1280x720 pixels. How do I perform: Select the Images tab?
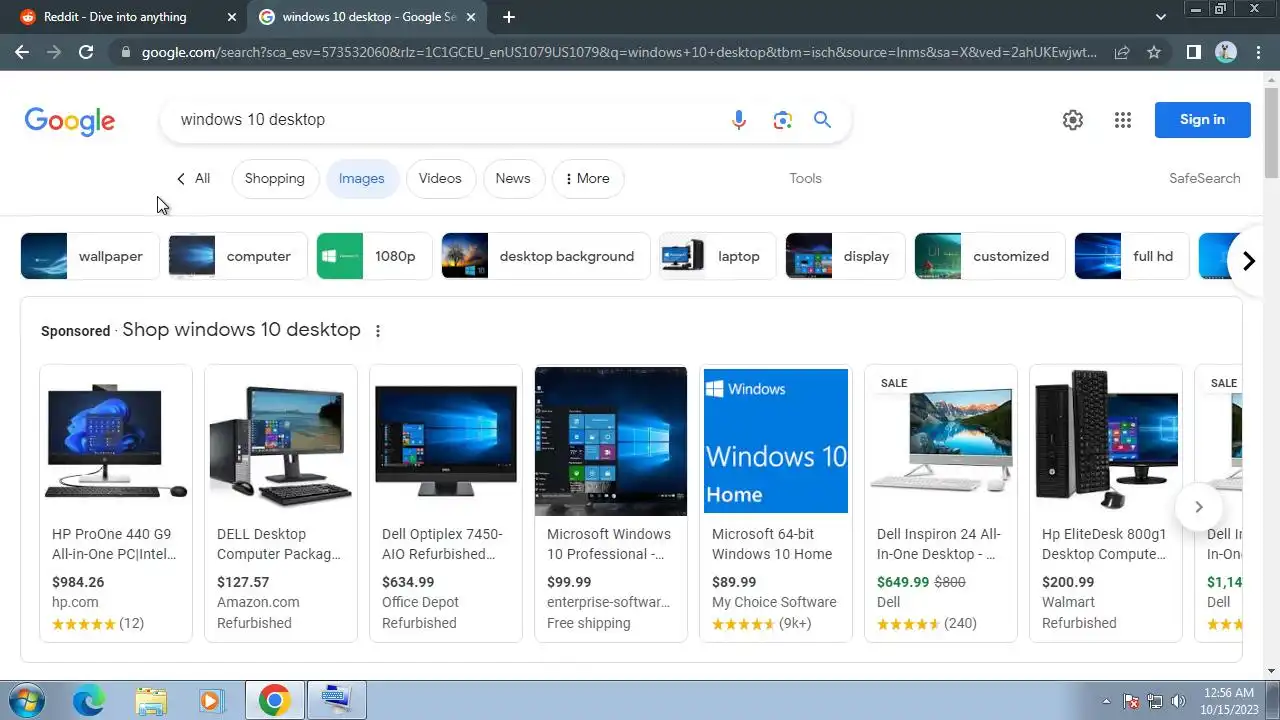(x=361, y=178)
